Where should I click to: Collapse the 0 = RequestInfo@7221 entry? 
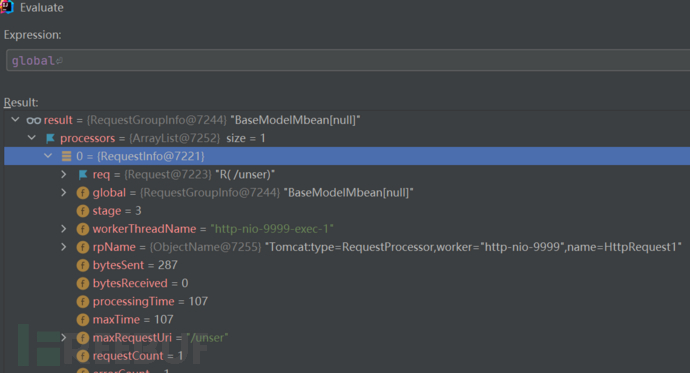[48, 156]
